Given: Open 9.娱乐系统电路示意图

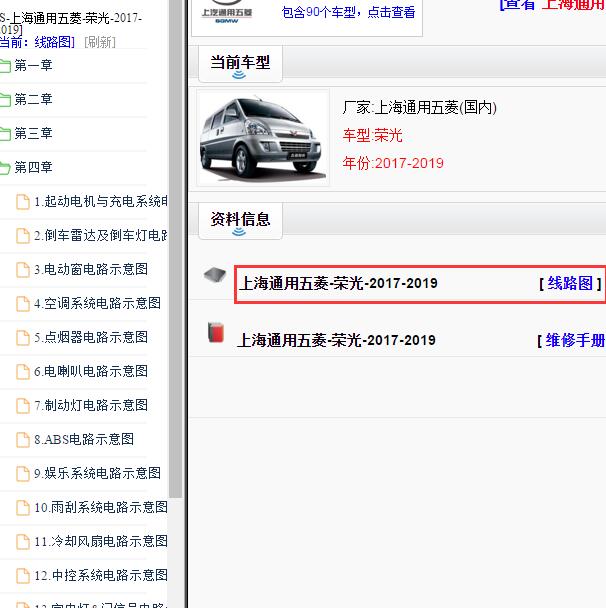Looking at the screenshot, I should tap(97, 473).
